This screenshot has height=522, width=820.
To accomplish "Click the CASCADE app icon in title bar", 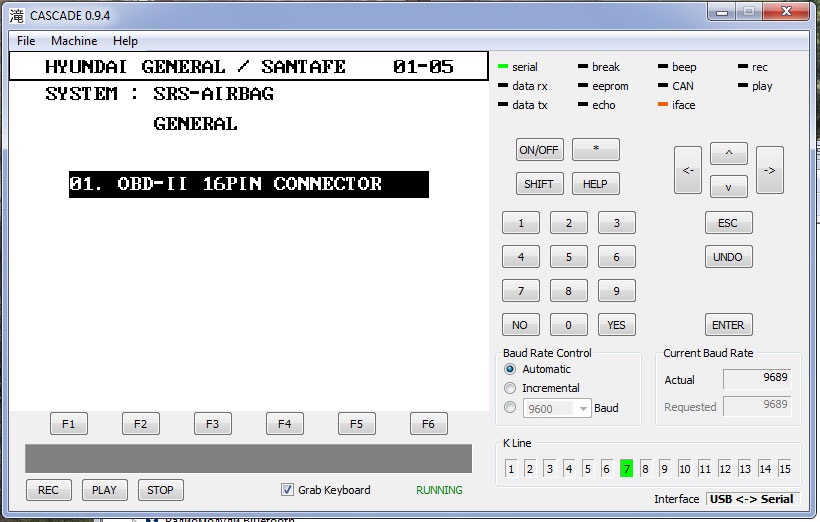I will pyautogui.click(x=17, y=16).
